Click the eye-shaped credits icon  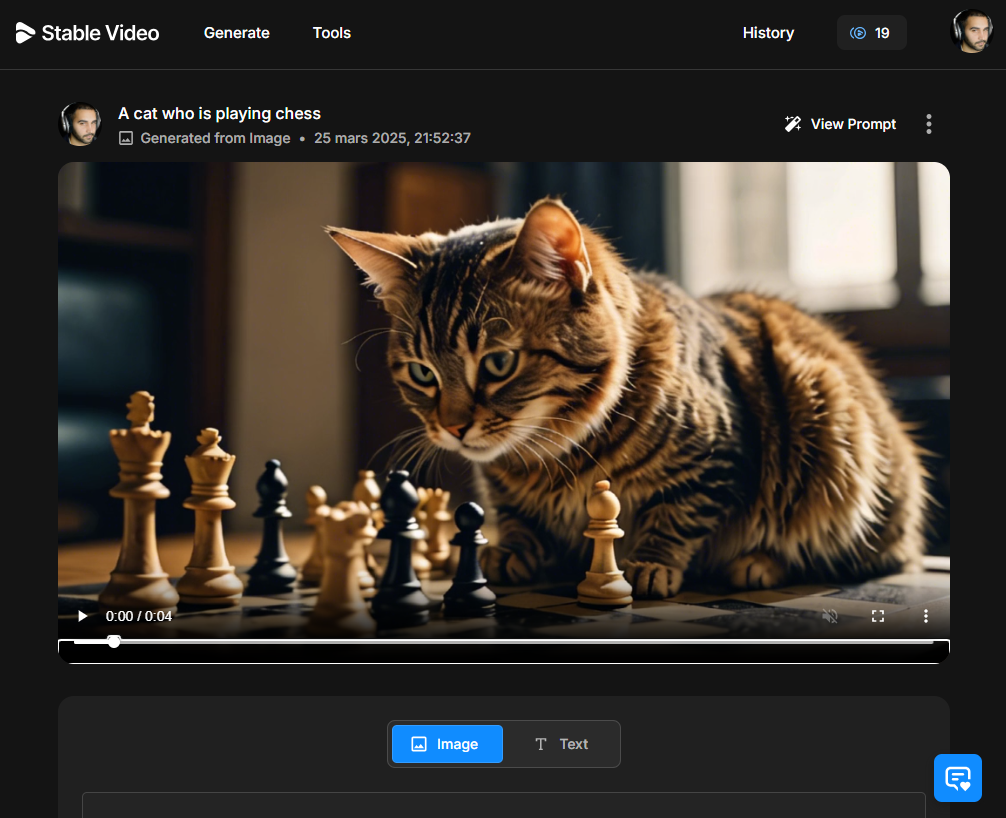tap(859, 32)
